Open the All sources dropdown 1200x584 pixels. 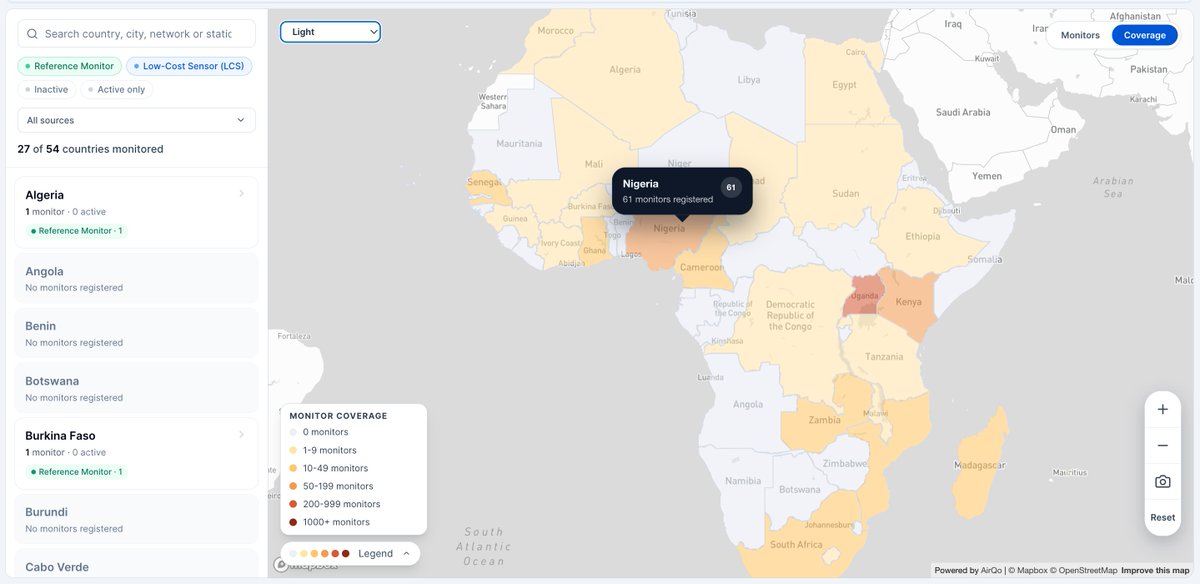pos(136,120)
